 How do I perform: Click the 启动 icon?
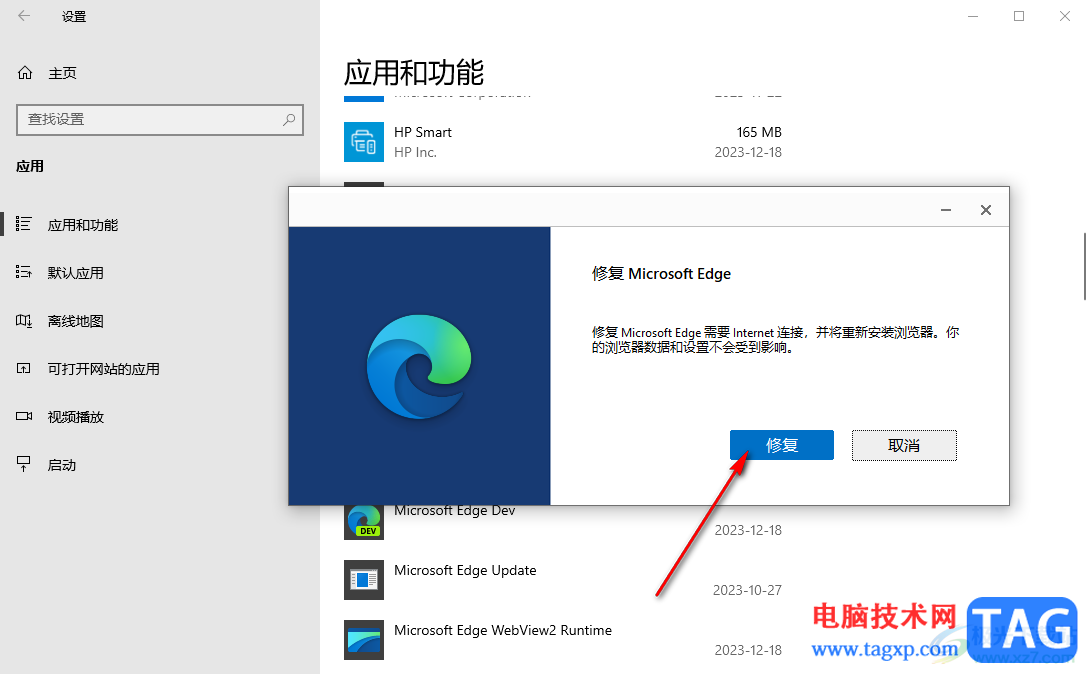click(24, 464)
